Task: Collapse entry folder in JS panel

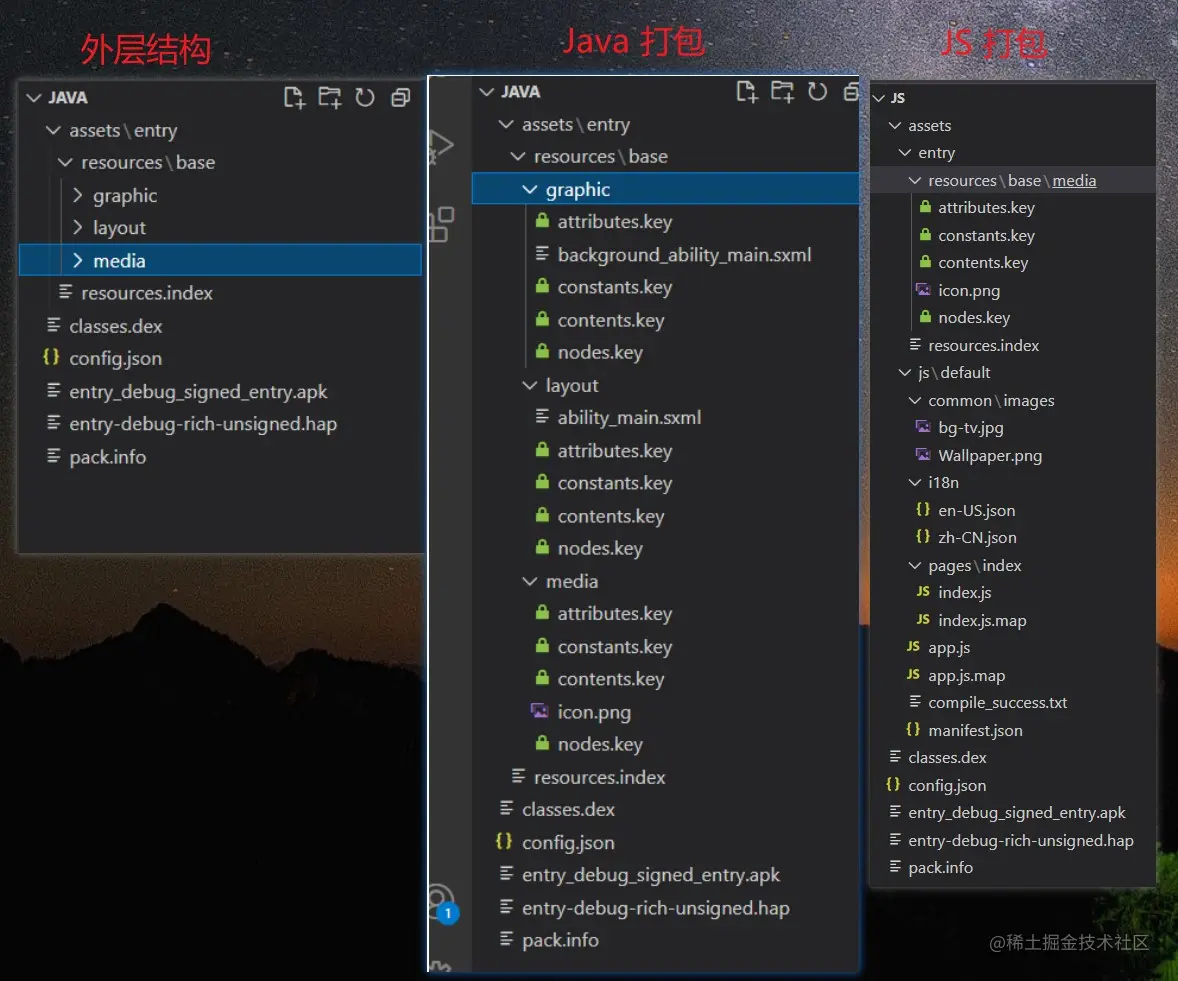Action: click(905, 152)
